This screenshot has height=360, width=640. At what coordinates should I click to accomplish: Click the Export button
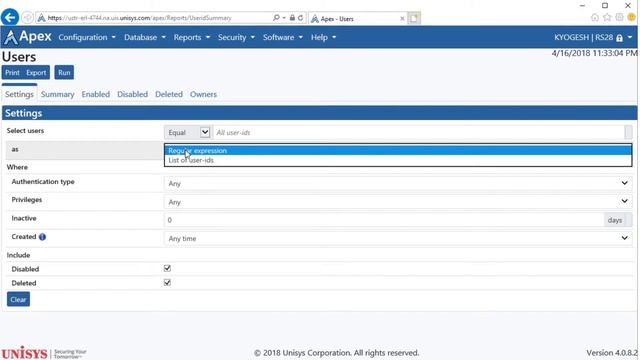coord(36,73)
